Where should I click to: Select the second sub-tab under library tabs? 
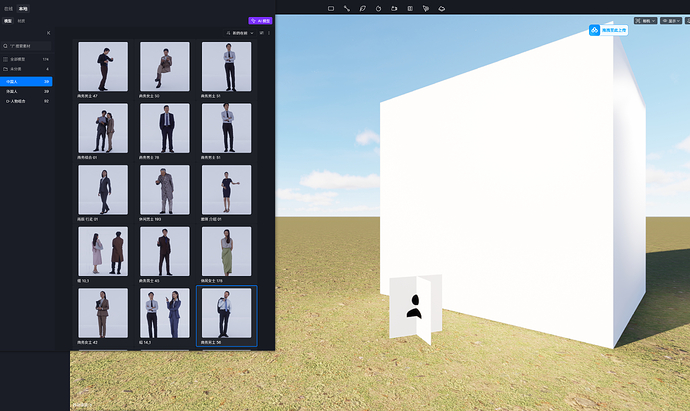tap(22, 20)
